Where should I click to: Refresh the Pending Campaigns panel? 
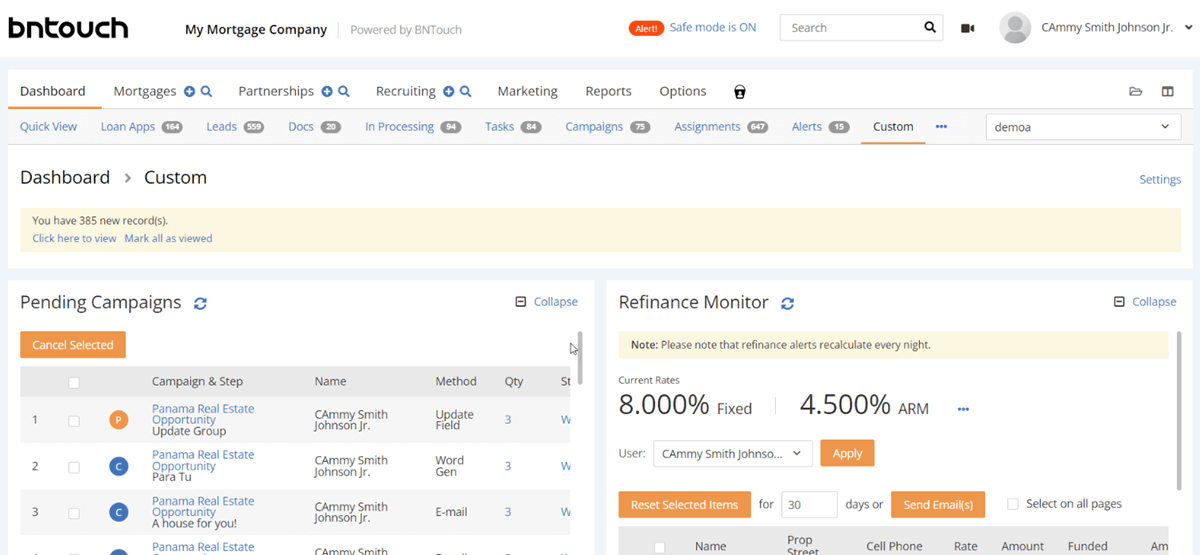click(x=200, y=303)
